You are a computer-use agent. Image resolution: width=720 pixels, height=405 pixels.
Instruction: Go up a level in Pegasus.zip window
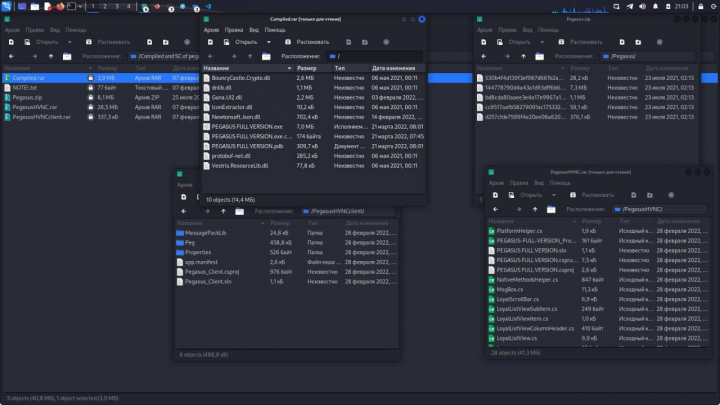click(523, 56)
